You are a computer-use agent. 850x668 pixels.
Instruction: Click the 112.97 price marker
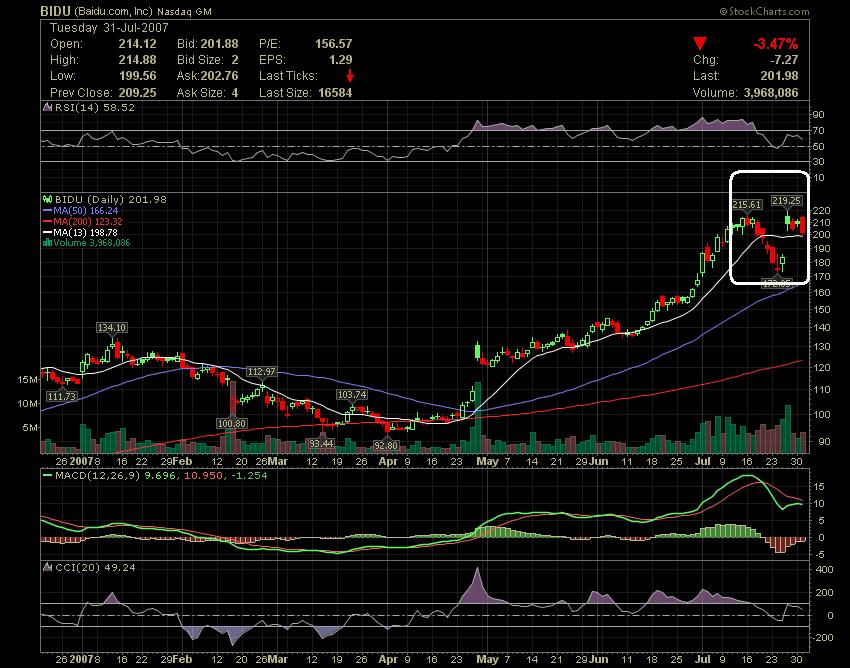point(261,372)
